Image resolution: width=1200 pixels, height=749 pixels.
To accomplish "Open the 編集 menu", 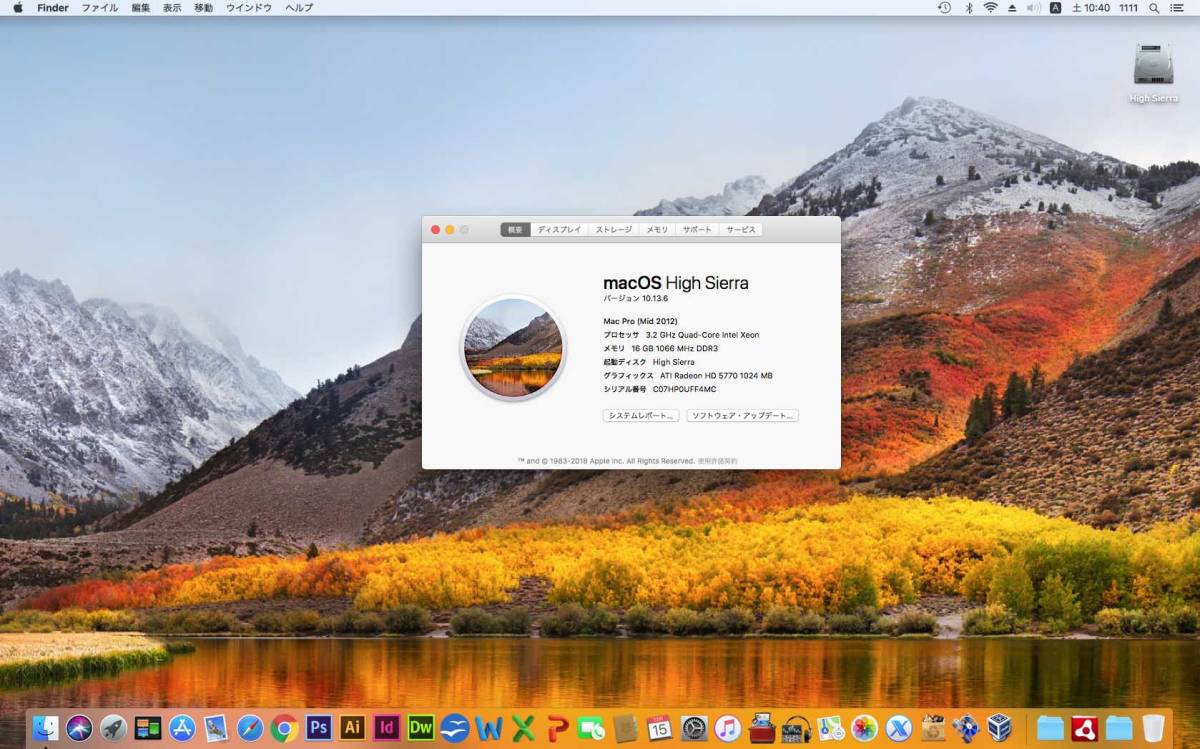I will tap(141, 7).
